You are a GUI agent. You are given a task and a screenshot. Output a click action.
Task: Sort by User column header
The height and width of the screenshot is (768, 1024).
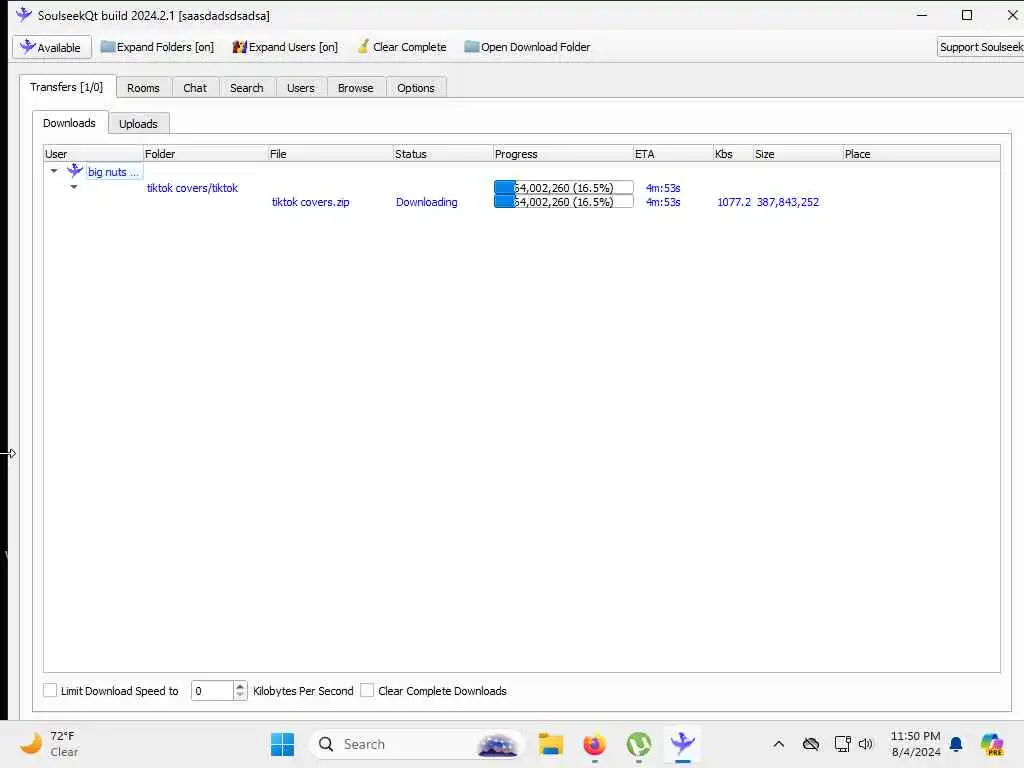tap(93, 153)
